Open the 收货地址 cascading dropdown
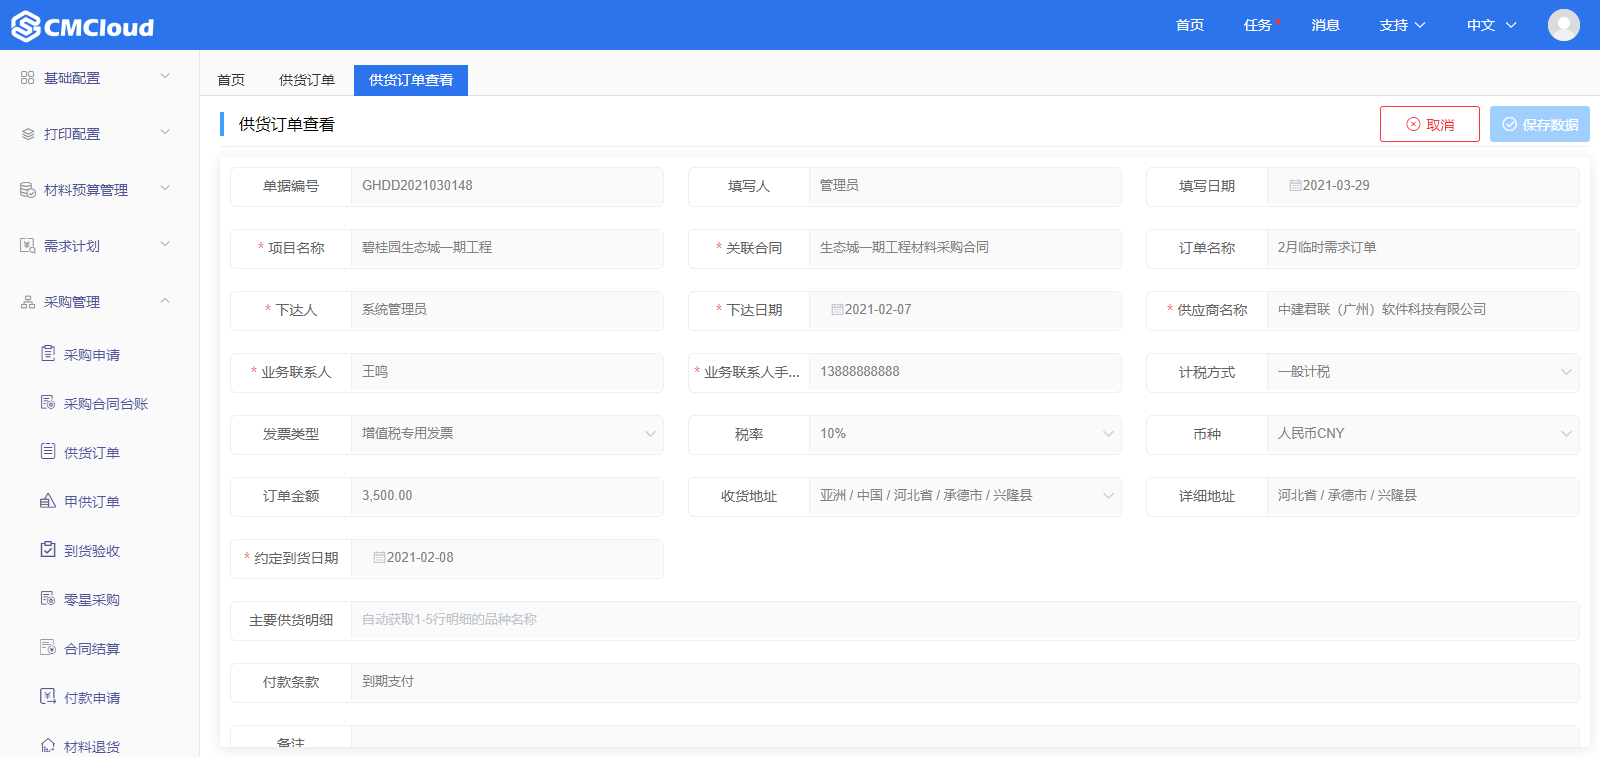Screen dimensions: 1600x757 [965, 496]
